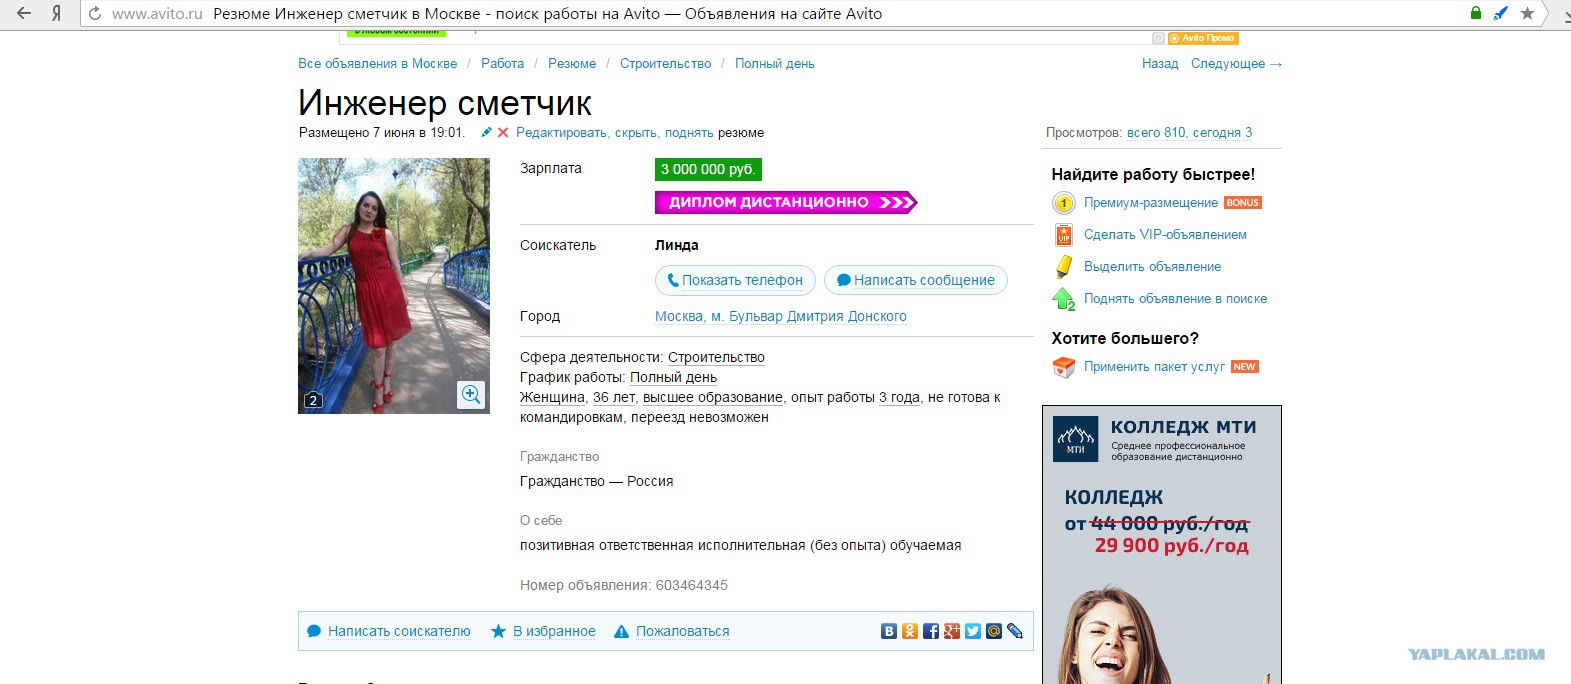Open the "Москва, м. Бульвар Дмитрия Донского" link
Screen dimensions: 1571x684
pyautogui.click(x=781, y=316)
